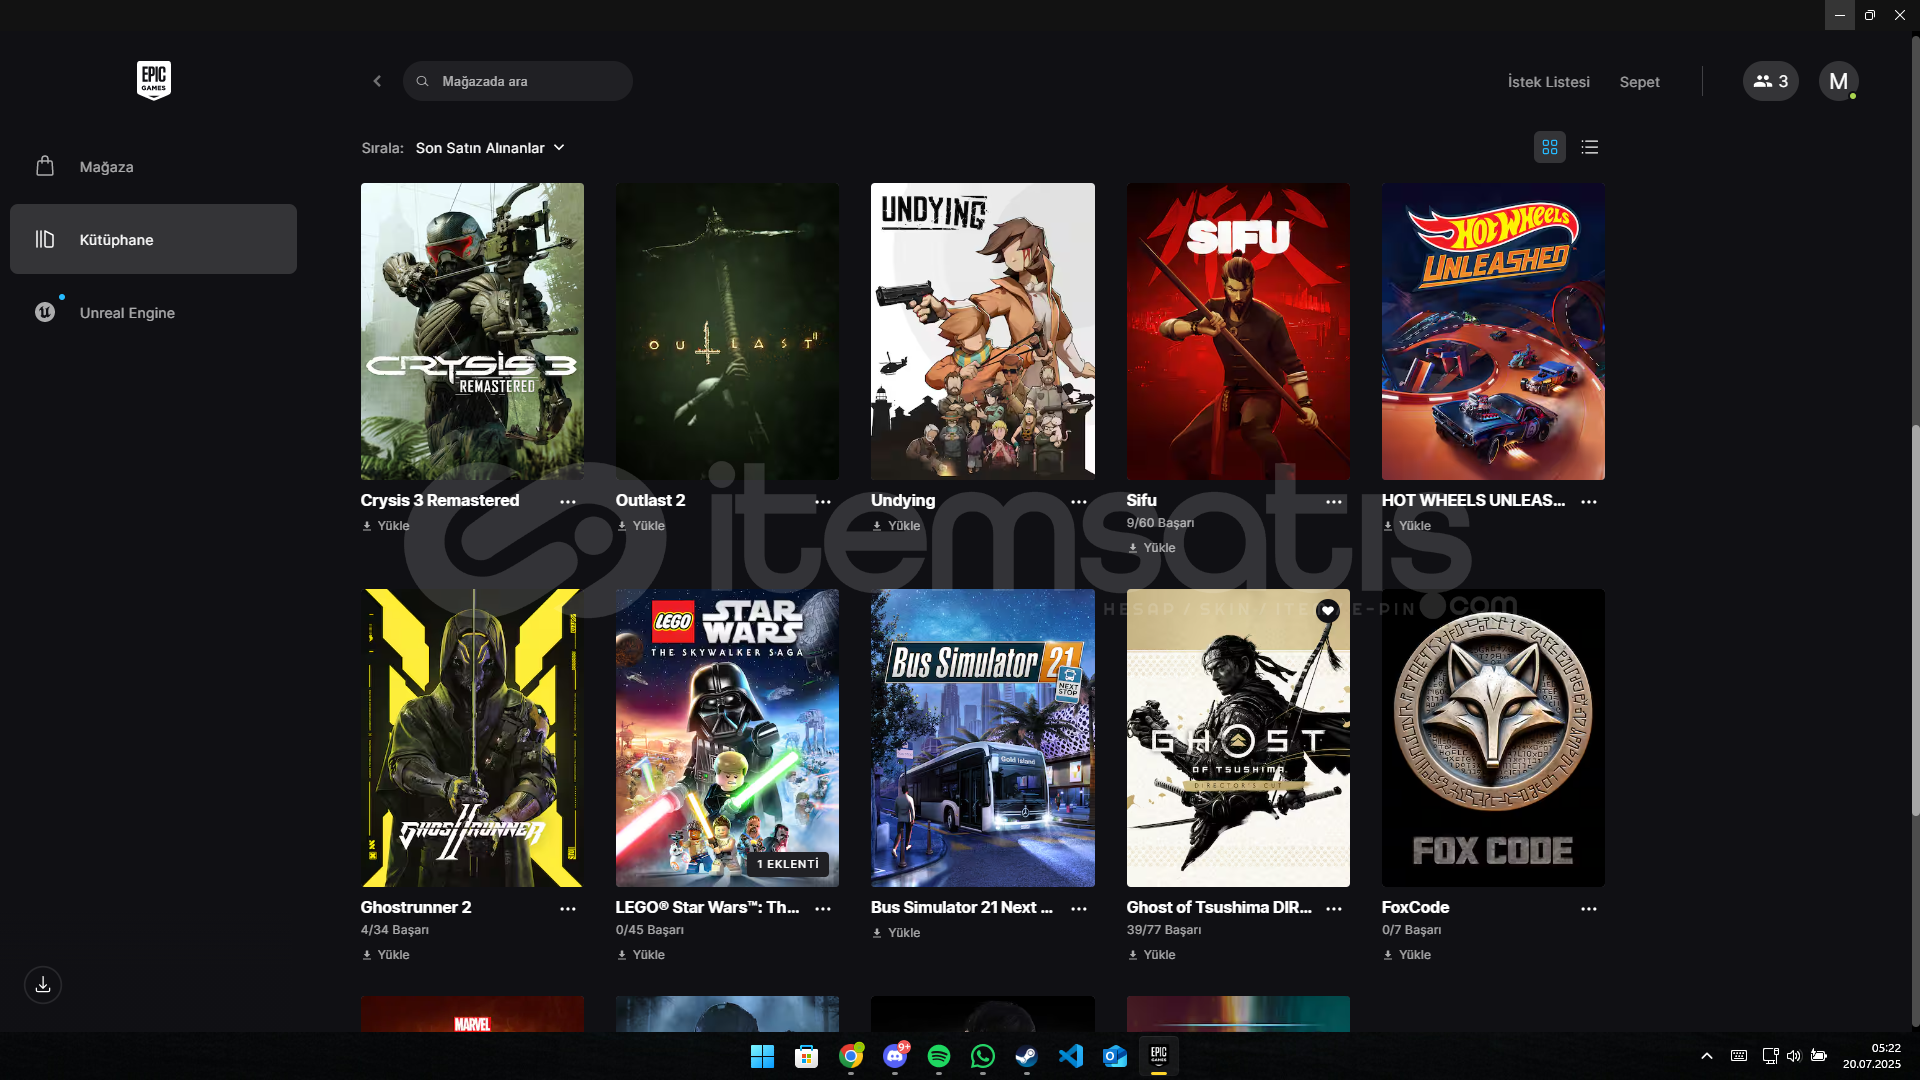Open three-dot menu for Bus Simulator 21
Viewport: 1920px width, 1080px height.
tap(1079, 909)
